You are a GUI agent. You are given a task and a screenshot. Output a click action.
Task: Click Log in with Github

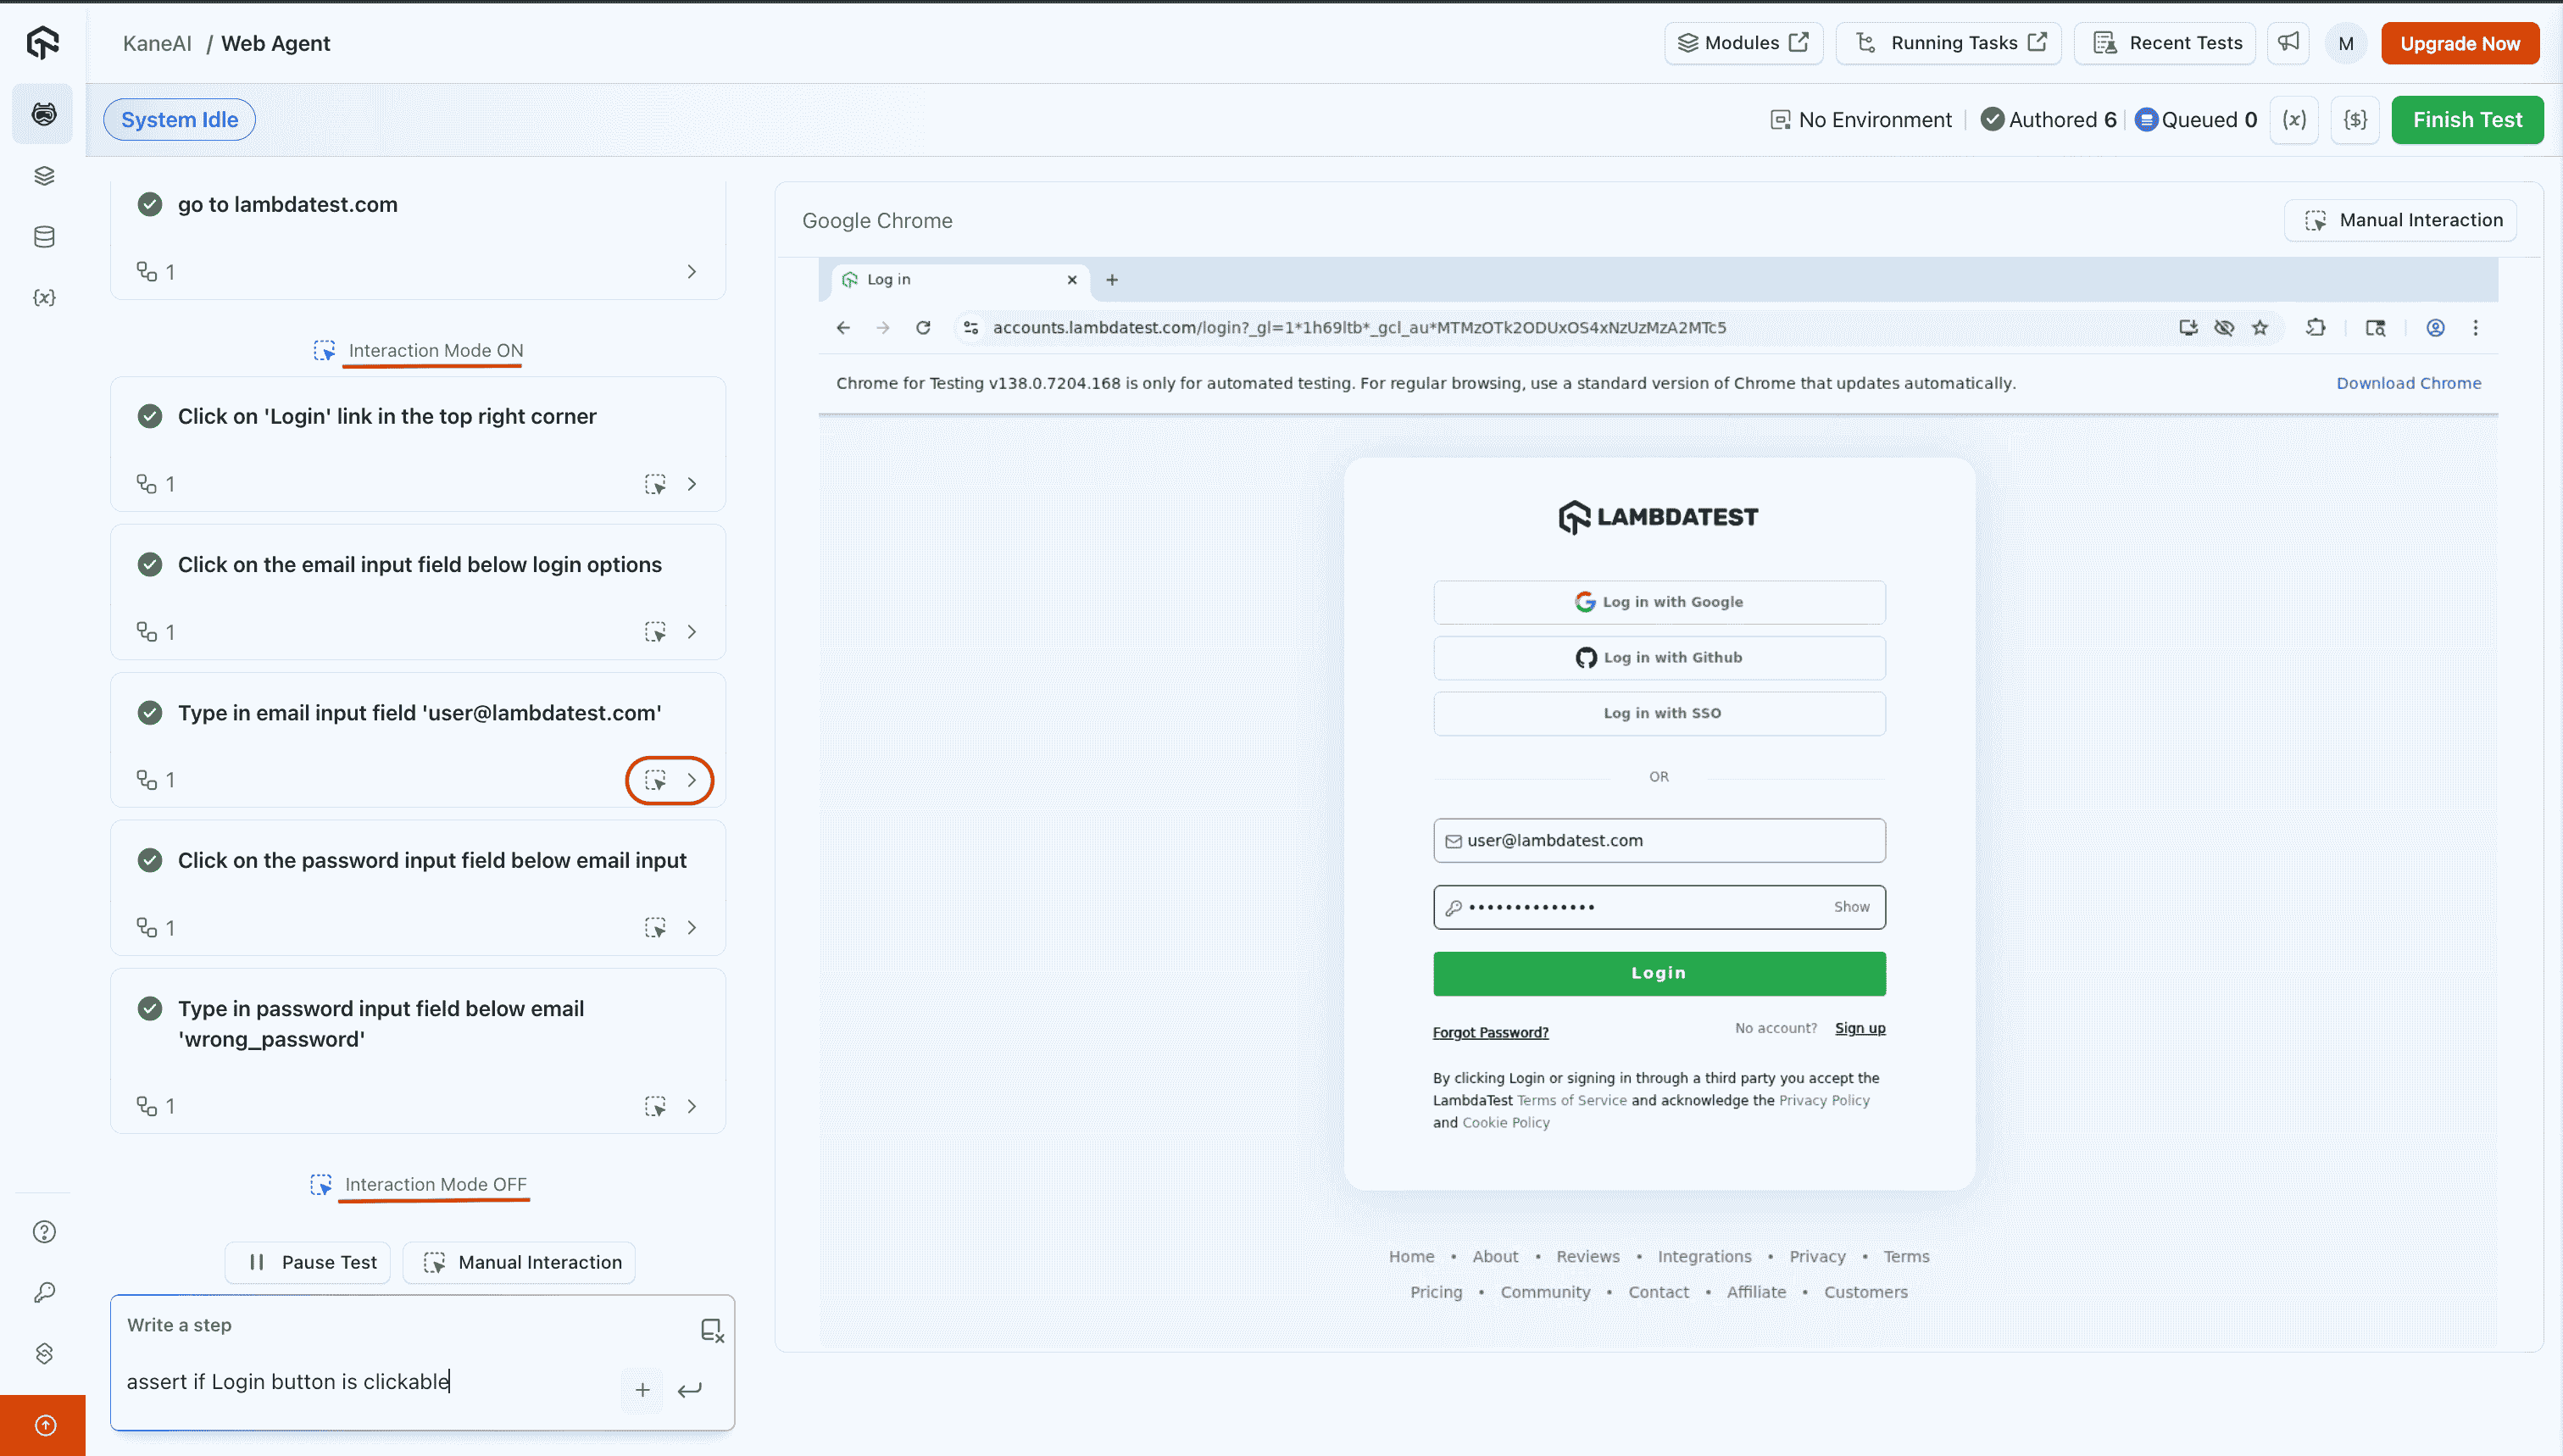[x=1659, y=658]
